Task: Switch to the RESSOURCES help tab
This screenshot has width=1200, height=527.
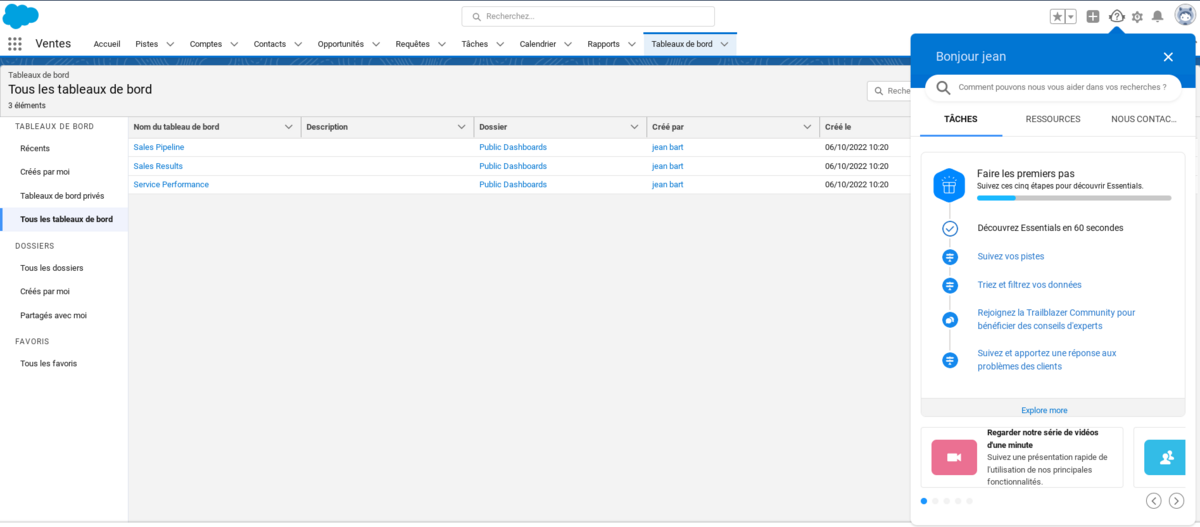Action: point(1053,119)
